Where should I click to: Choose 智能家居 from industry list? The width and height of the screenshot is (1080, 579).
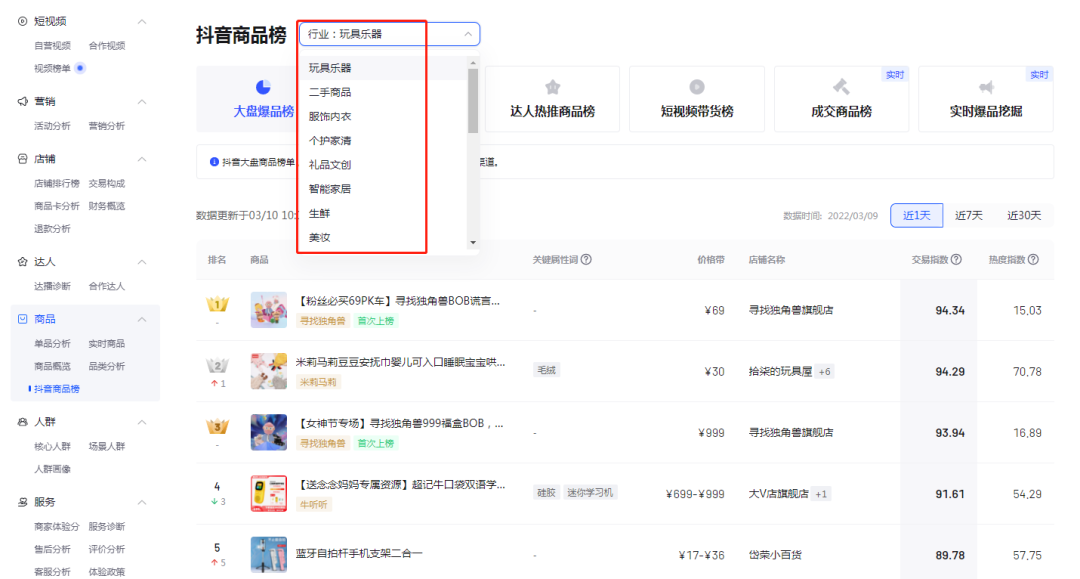pos(383,189)
